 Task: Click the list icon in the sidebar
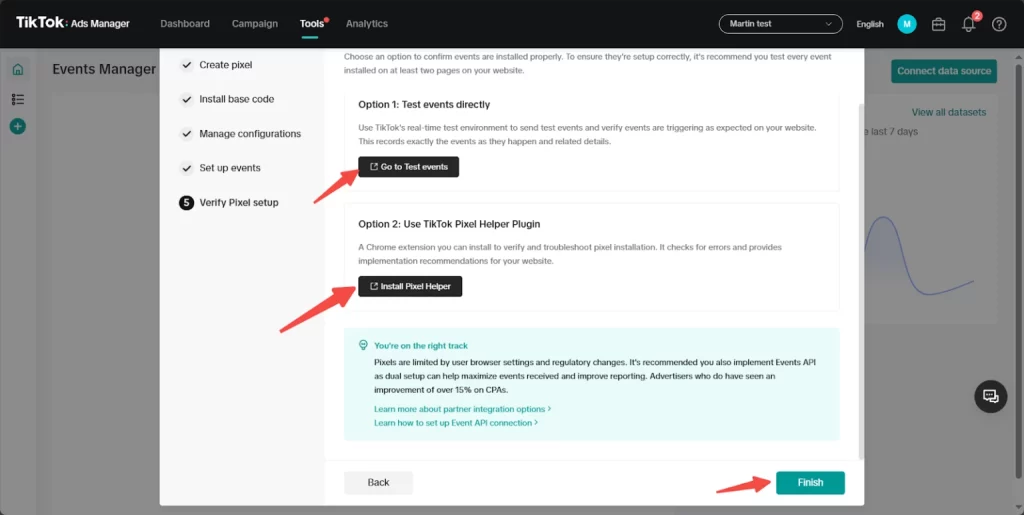(18, 99)
